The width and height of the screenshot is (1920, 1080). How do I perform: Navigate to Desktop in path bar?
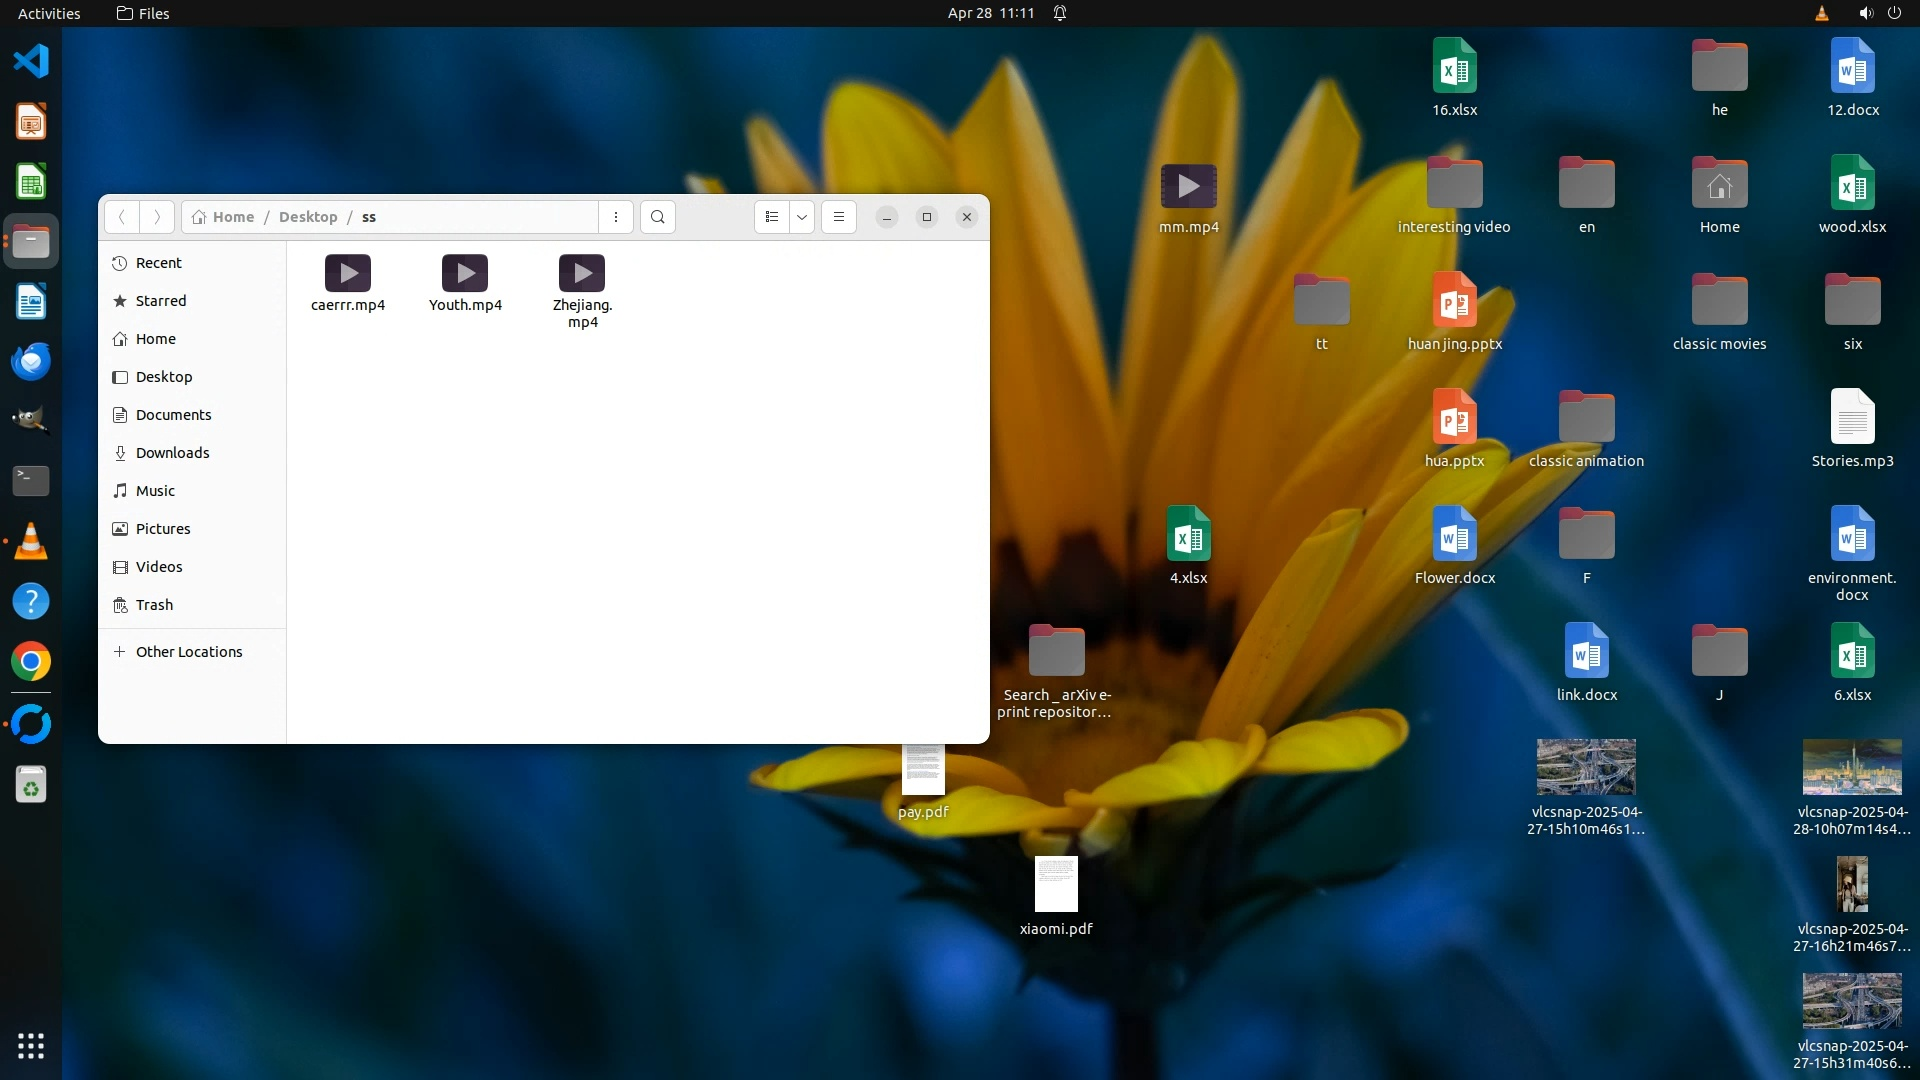point(308,217)
